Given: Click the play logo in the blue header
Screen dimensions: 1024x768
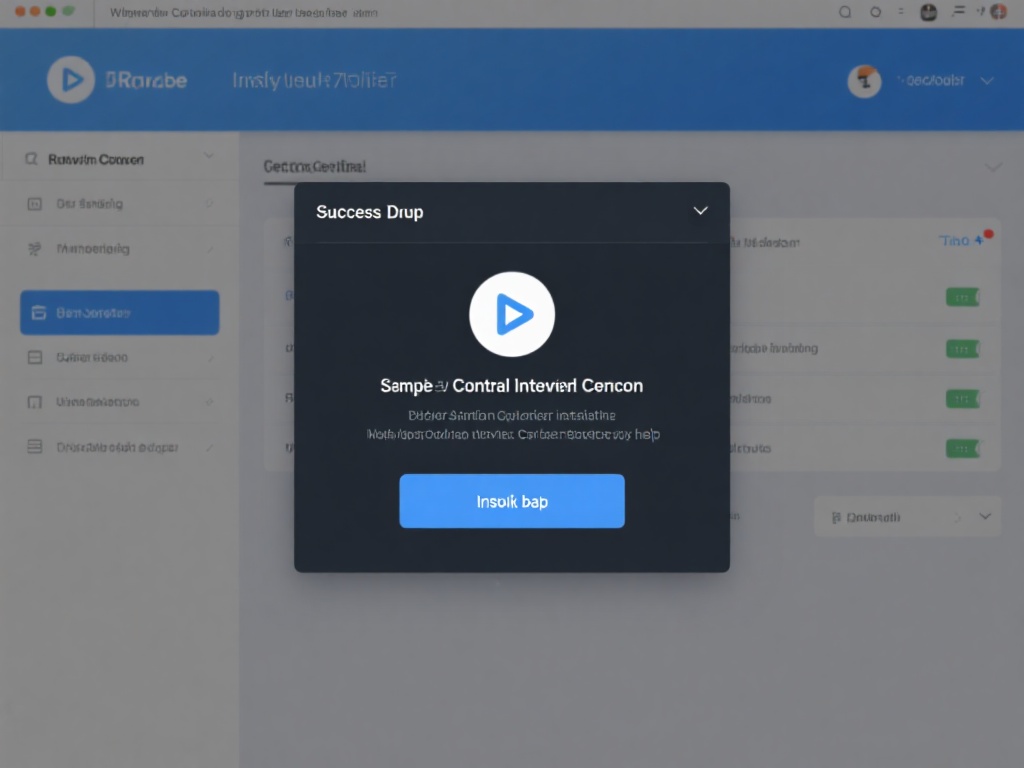Looking at the screenshot, I should pyautogui.click(x=71, y=80).
